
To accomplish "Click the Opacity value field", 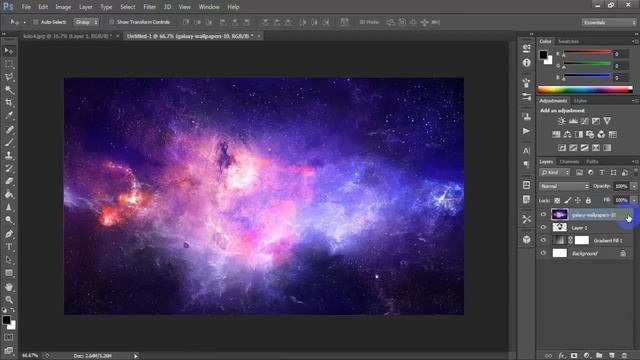I will (621, 186).
